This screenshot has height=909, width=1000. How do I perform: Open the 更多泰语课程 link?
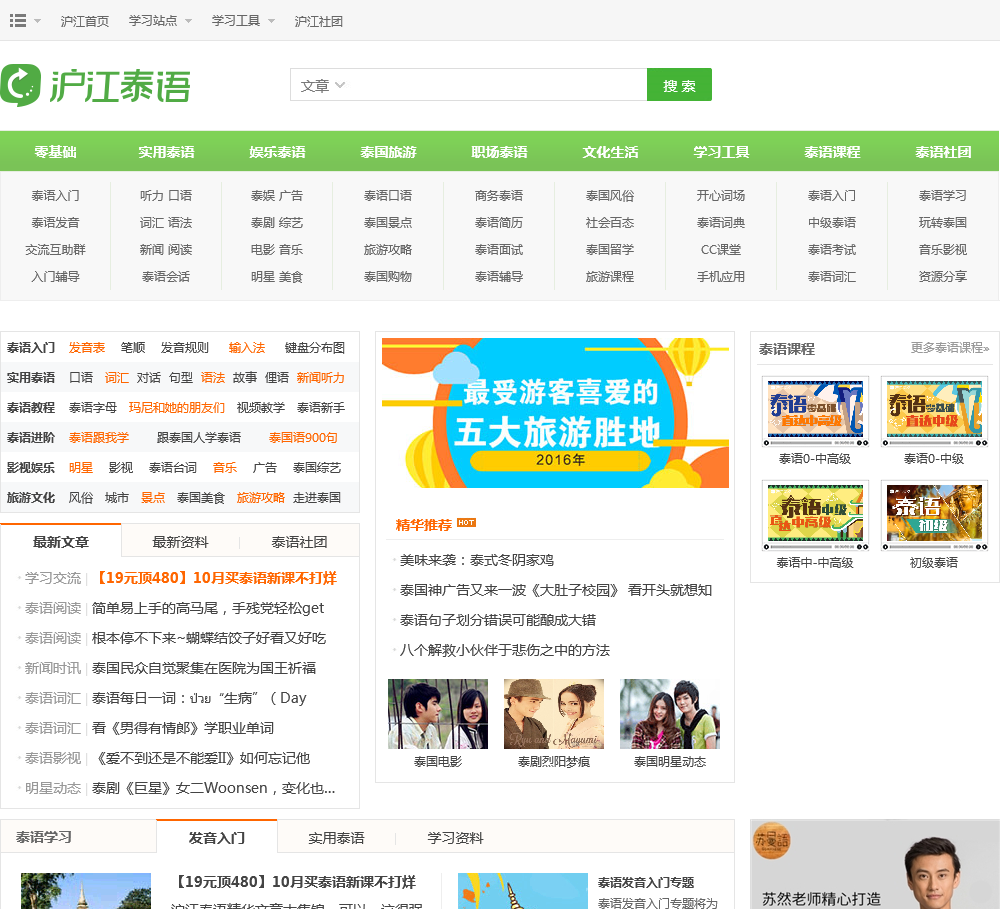pos(949,348)
